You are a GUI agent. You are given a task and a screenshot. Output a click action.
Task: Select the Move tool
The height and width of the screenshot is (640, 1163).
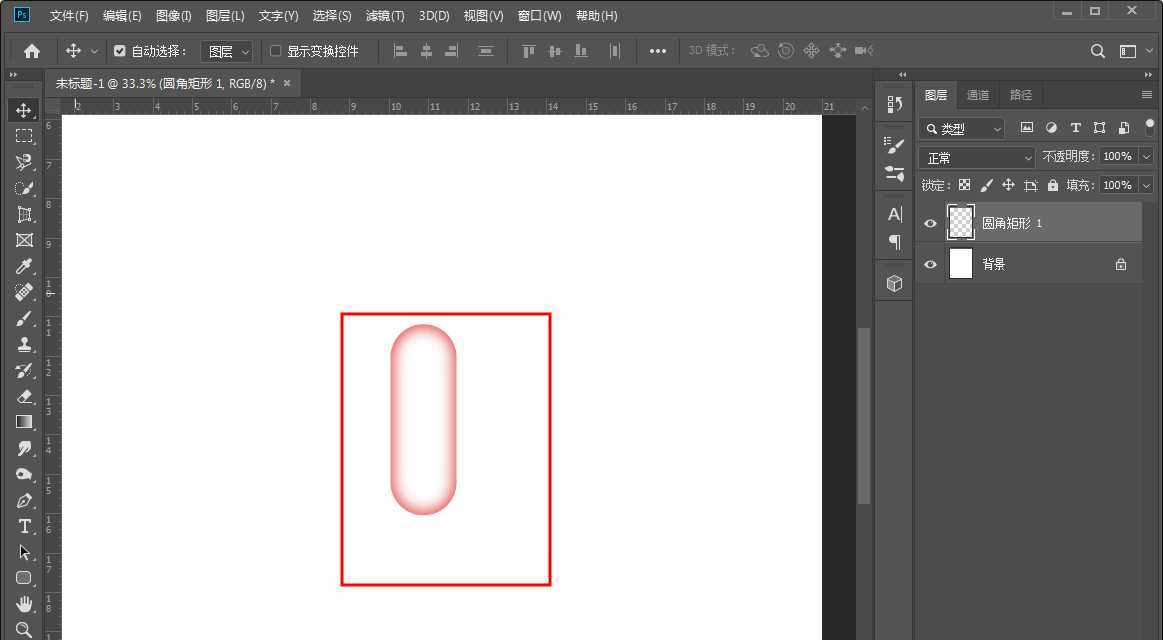(23, 110)
